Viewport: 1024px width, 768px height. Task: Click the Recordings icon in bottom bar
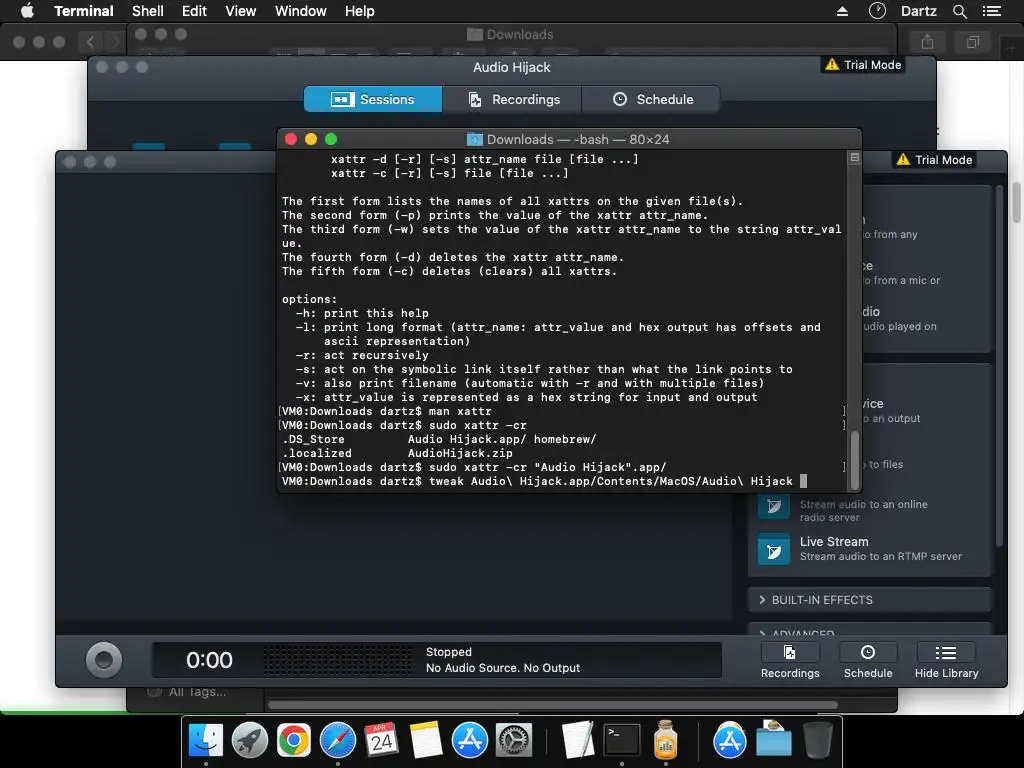point(790,652)
